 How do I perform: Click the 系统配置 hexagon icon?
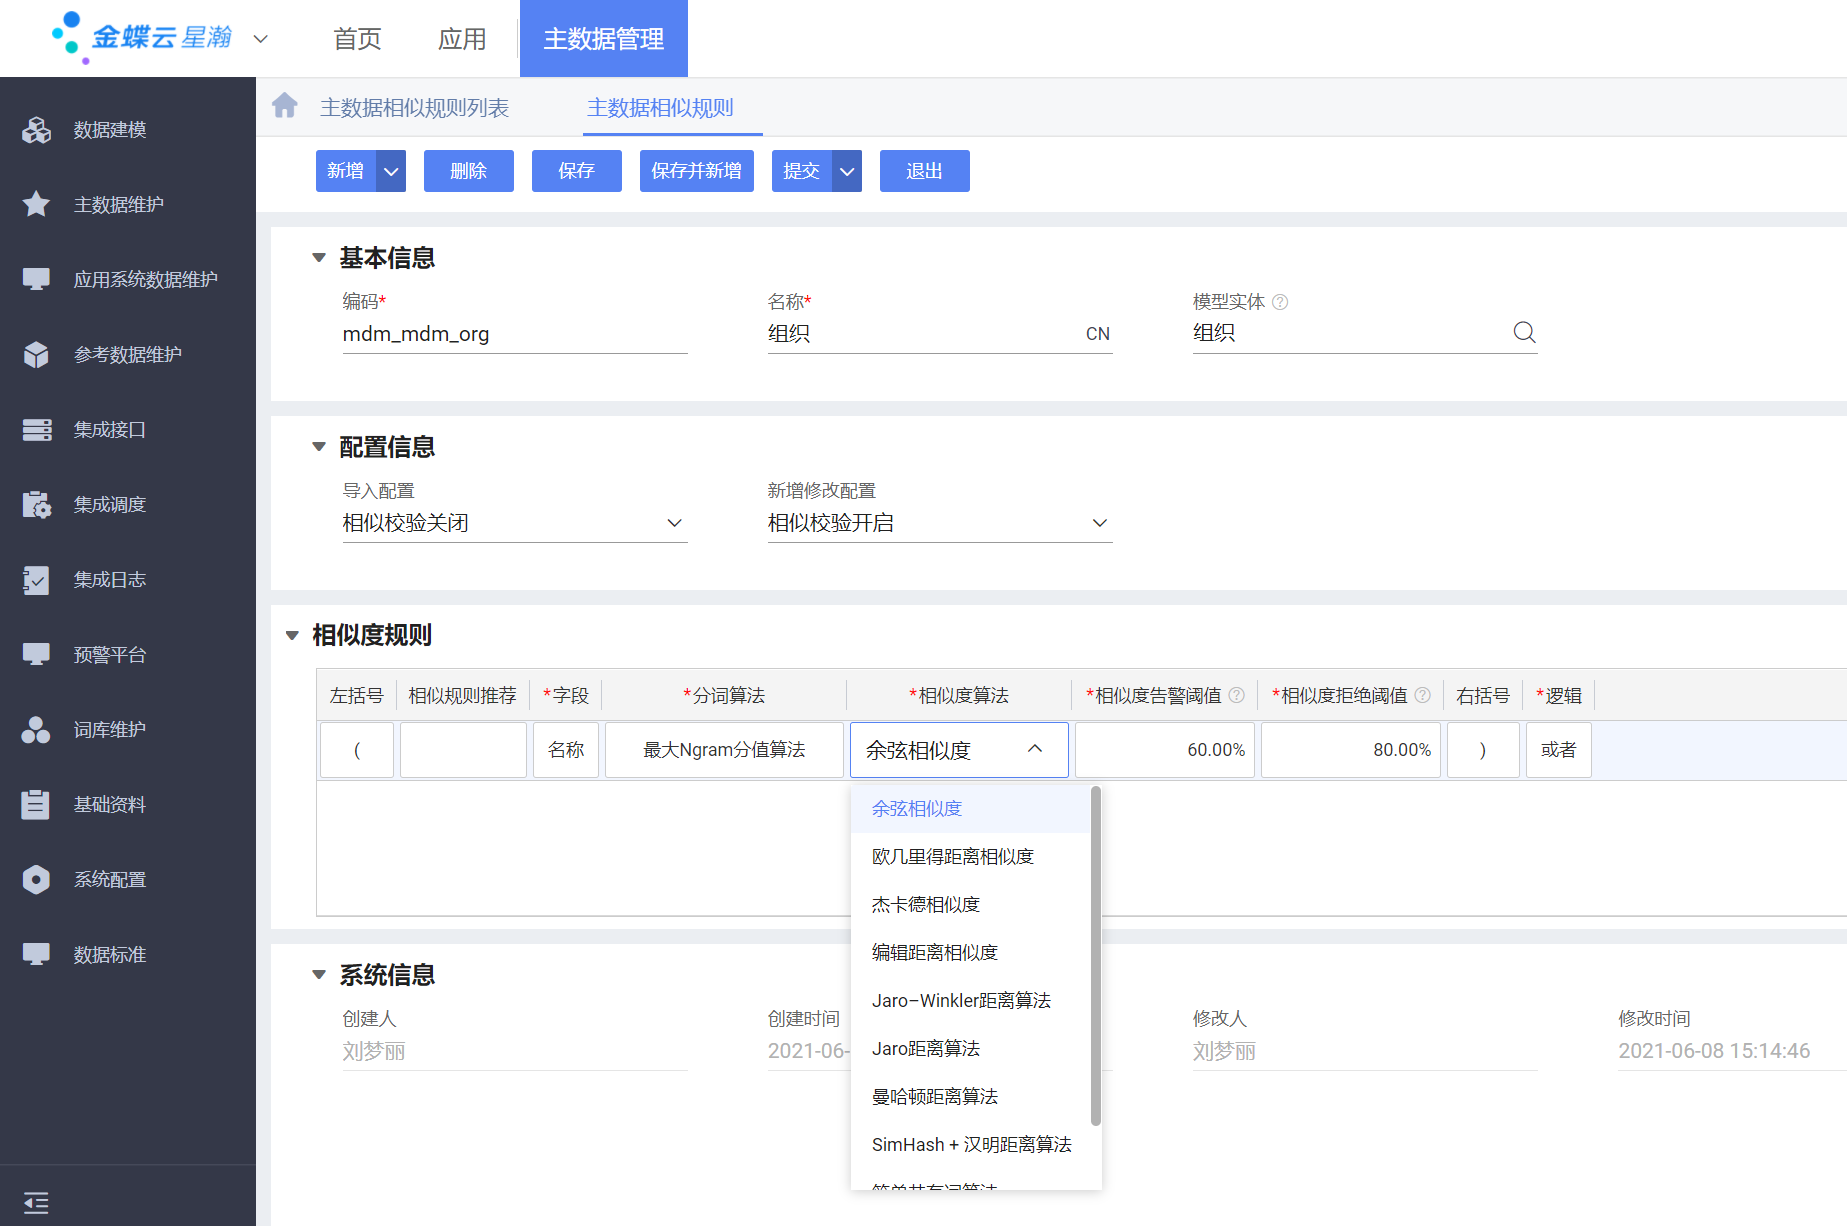point(37,880)
